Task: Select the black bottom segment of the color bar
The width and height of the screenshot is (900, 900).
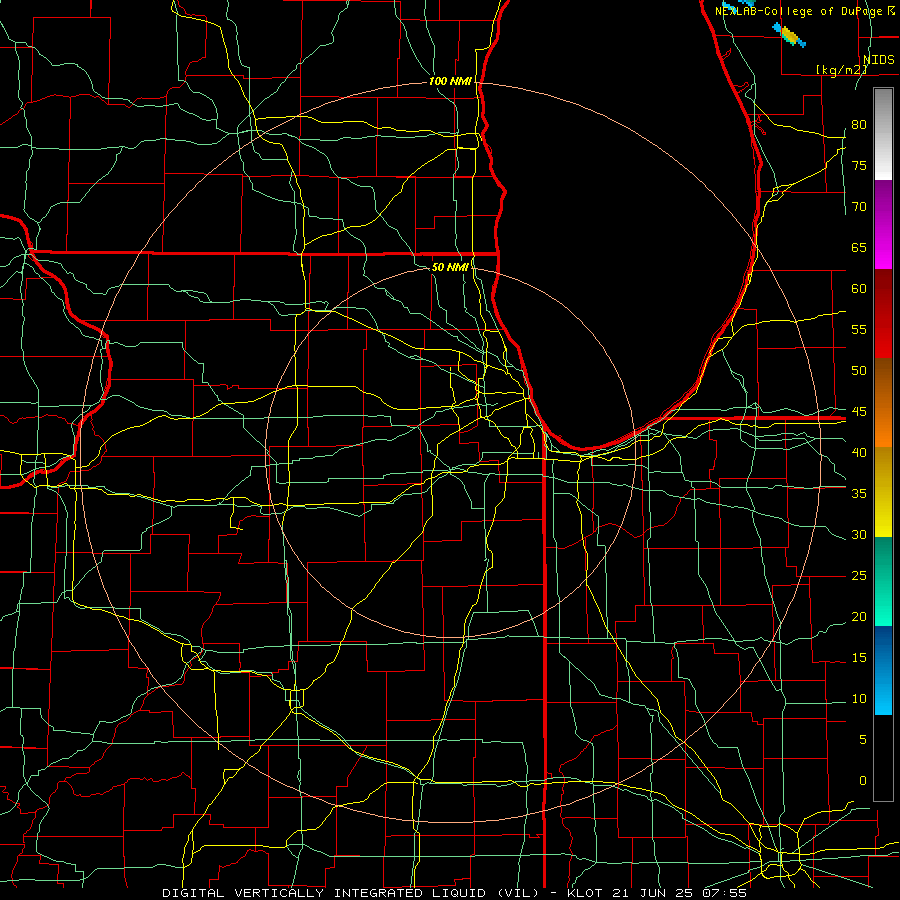Action: 883,758
